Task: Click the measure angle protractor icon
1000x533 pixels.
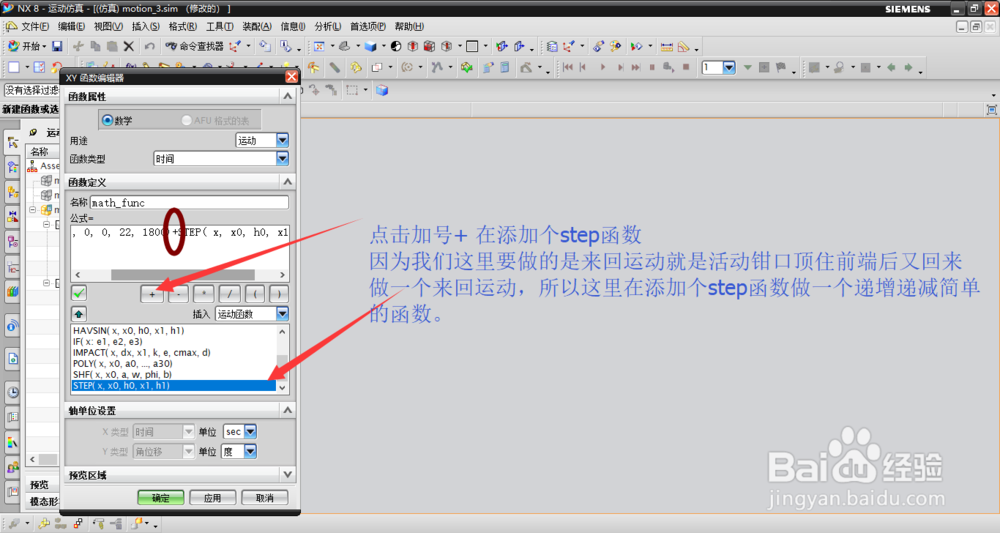Action: pyautogui.click(x=684, y=47)
